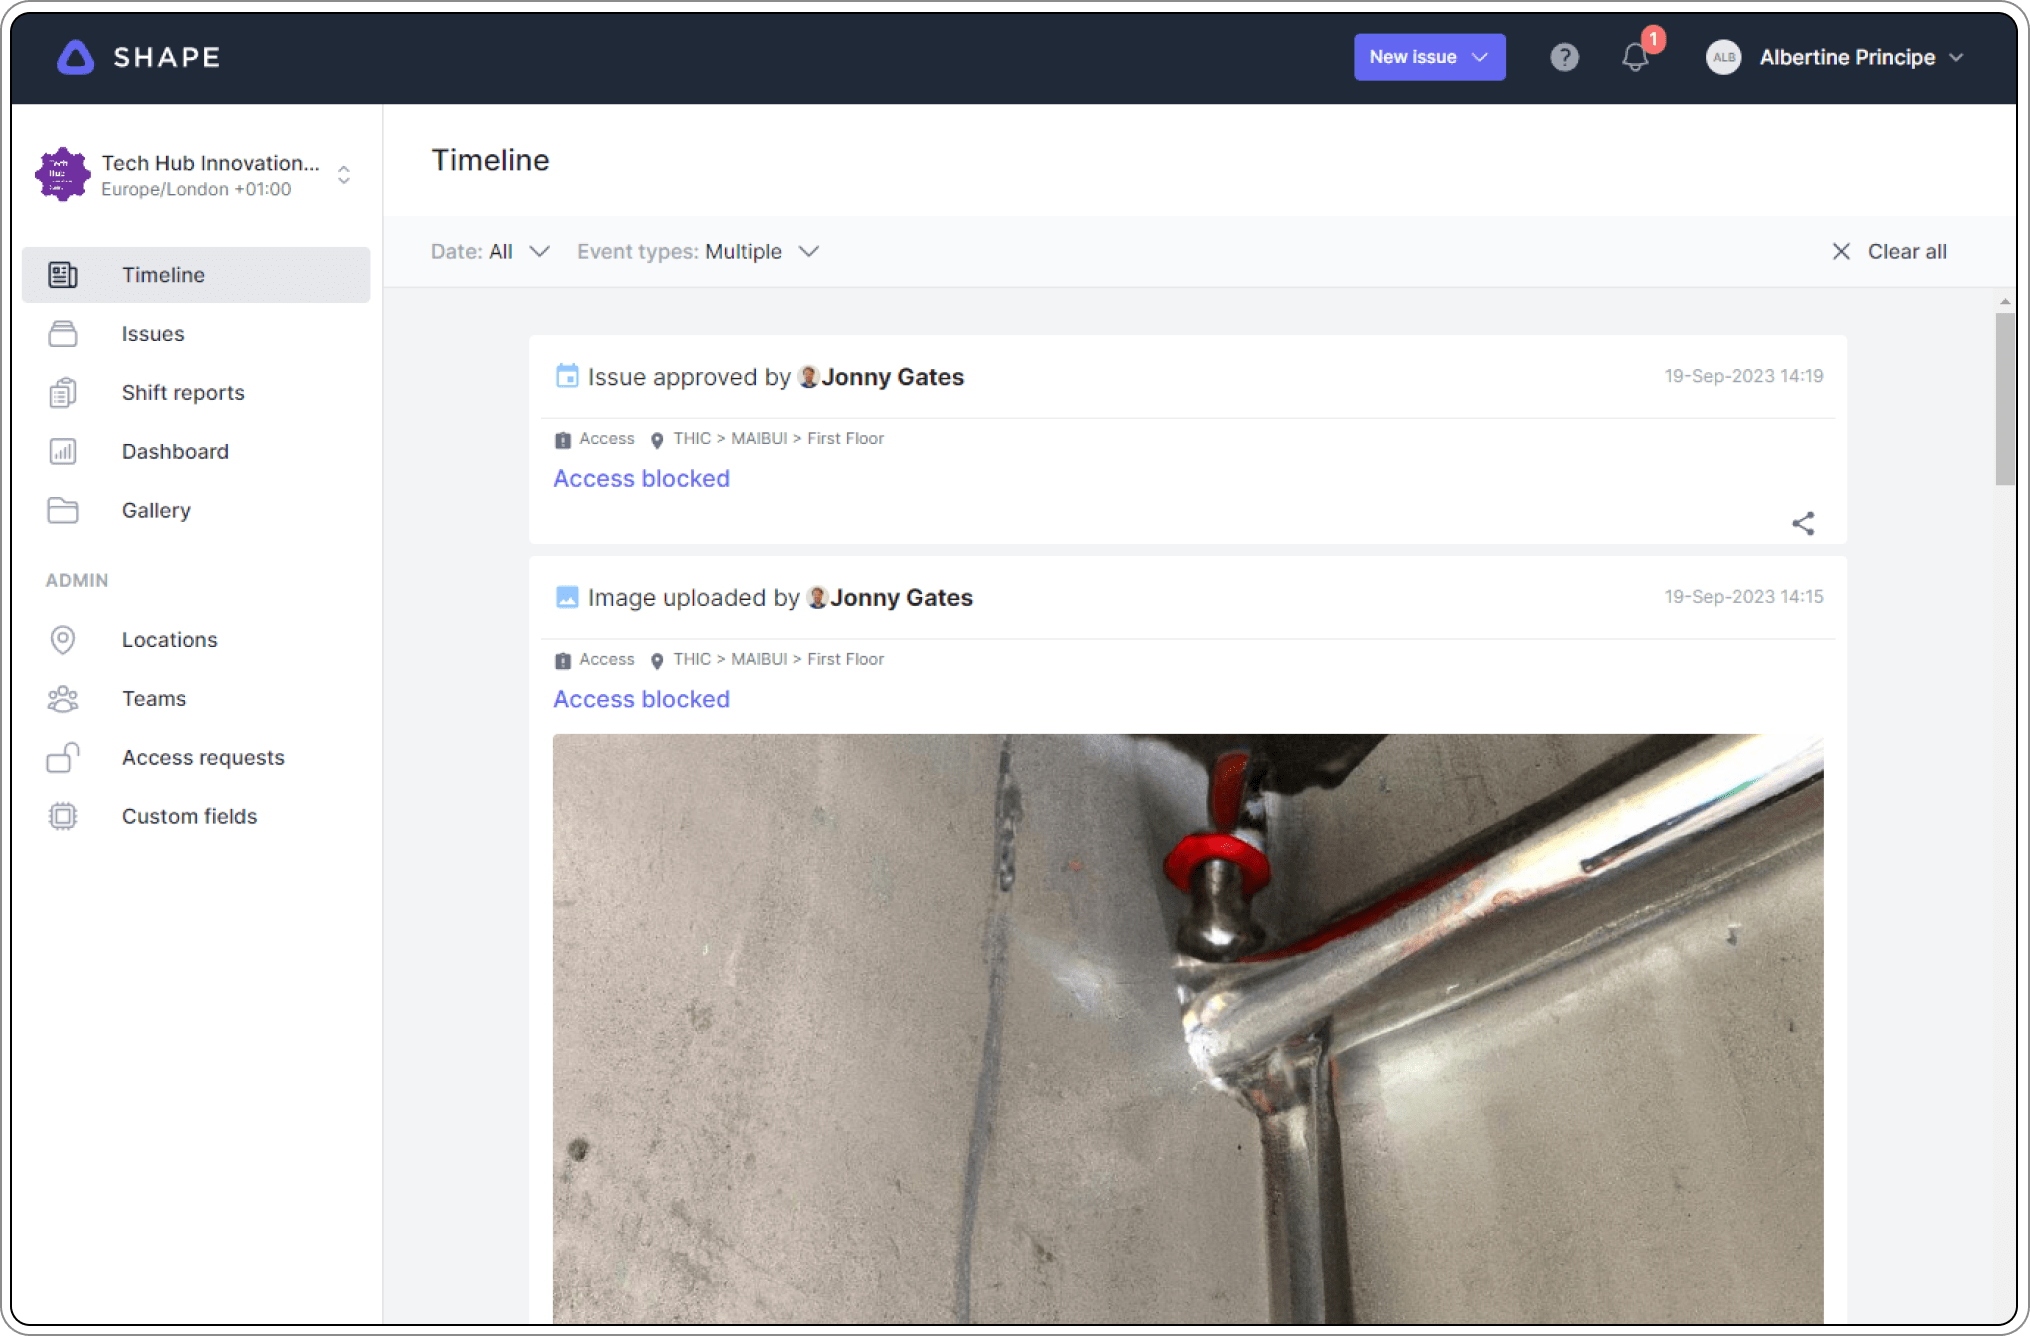Open the 'Access blocked' issue link
This screenshot has height=1336, width=2030.
click(641, 478)
